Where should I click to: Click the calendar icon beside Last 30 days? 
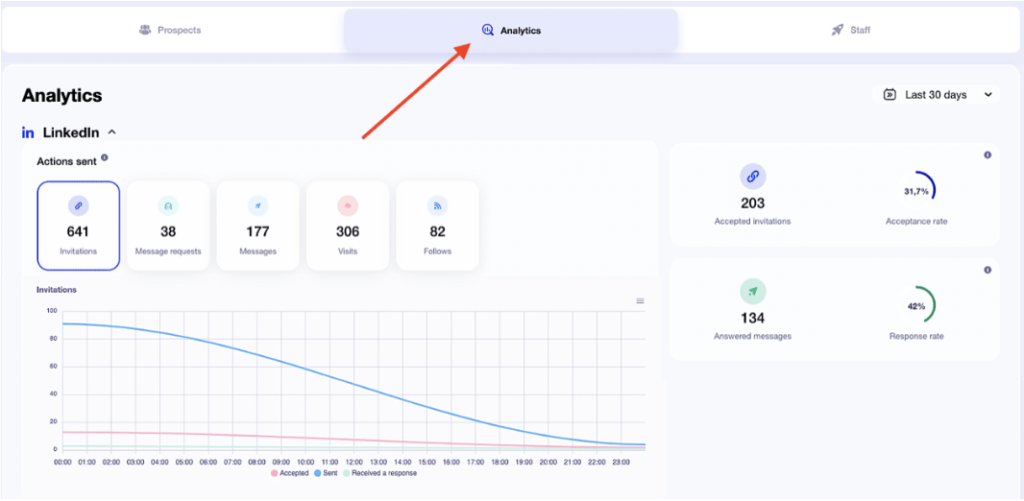(x=889, y=95)
